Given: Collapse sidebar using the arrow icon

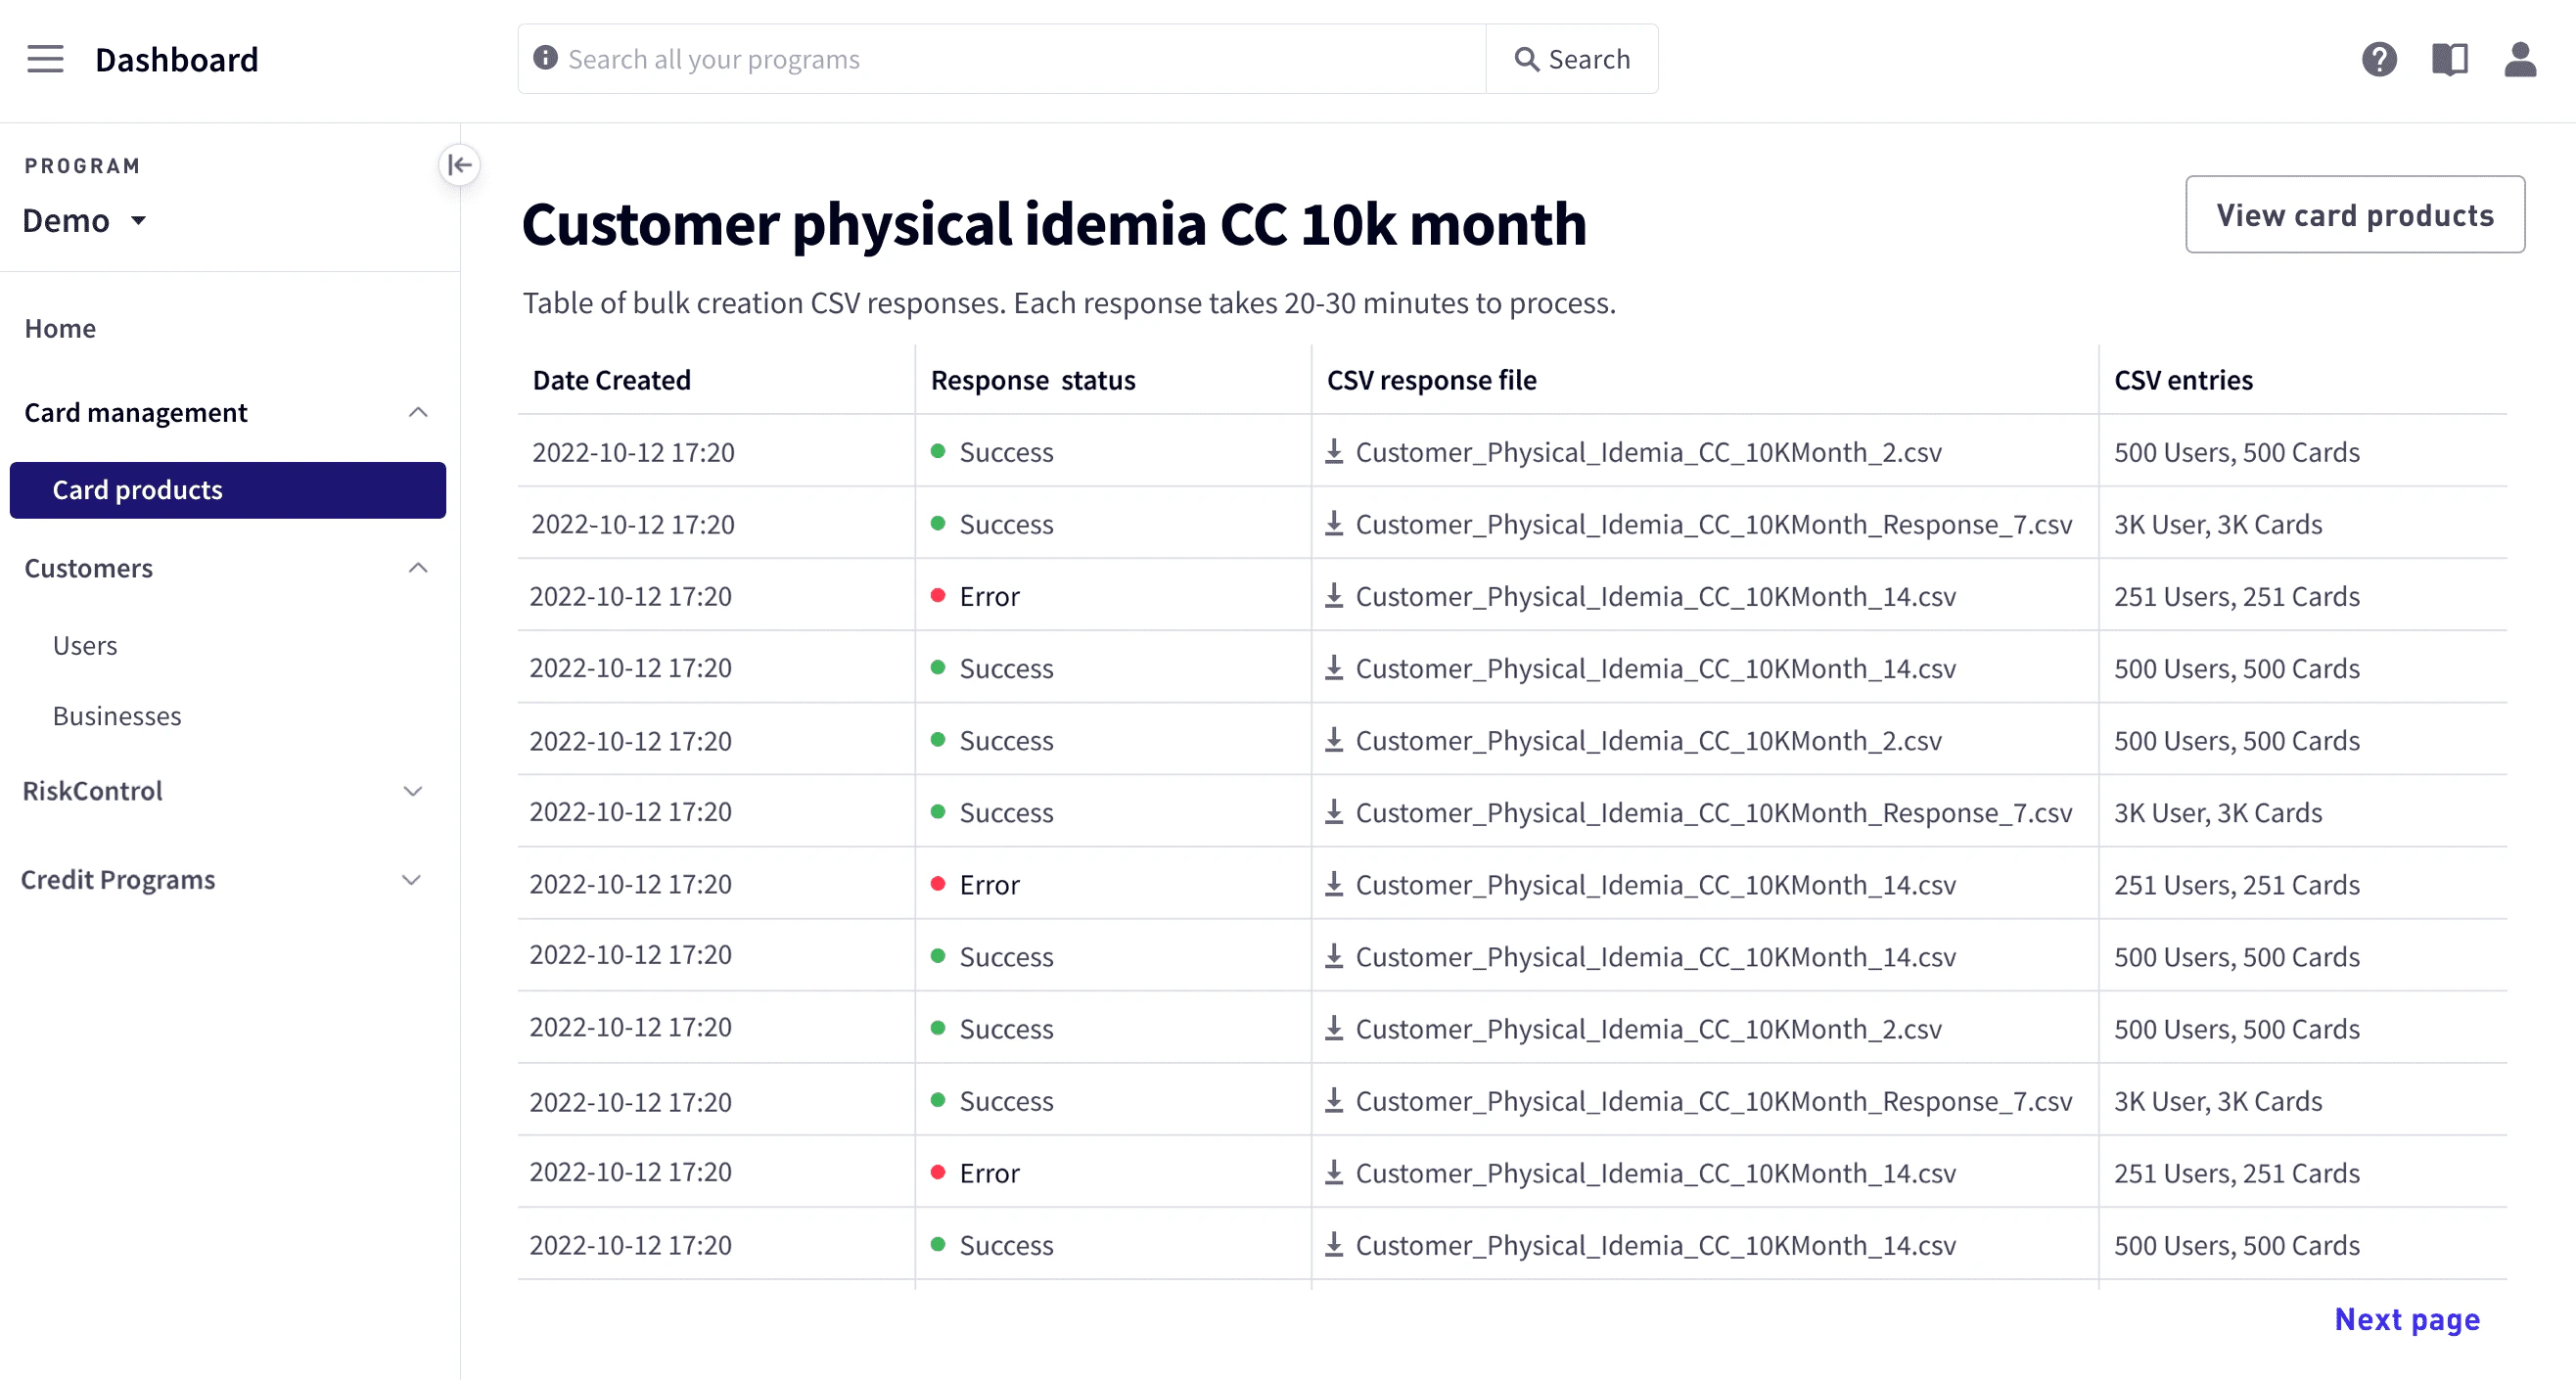Looking at the screenshot, I should pos(459,165).
